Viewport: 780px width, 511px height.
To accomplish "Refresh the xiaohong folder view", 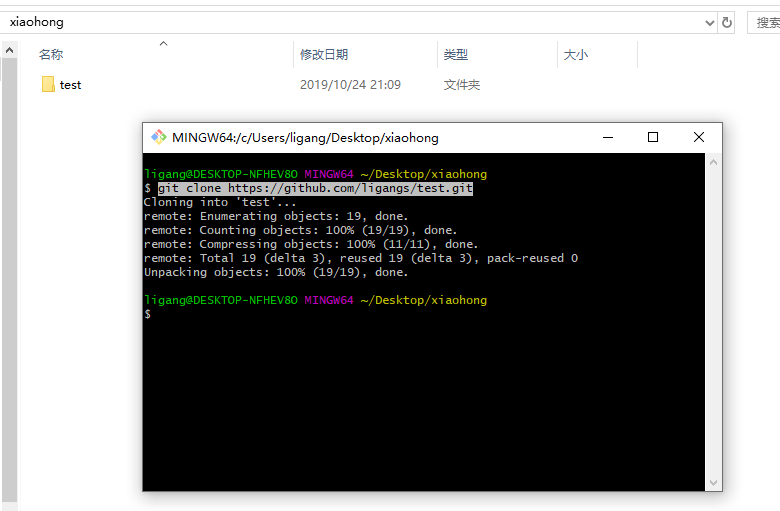I will coord(727,22).
